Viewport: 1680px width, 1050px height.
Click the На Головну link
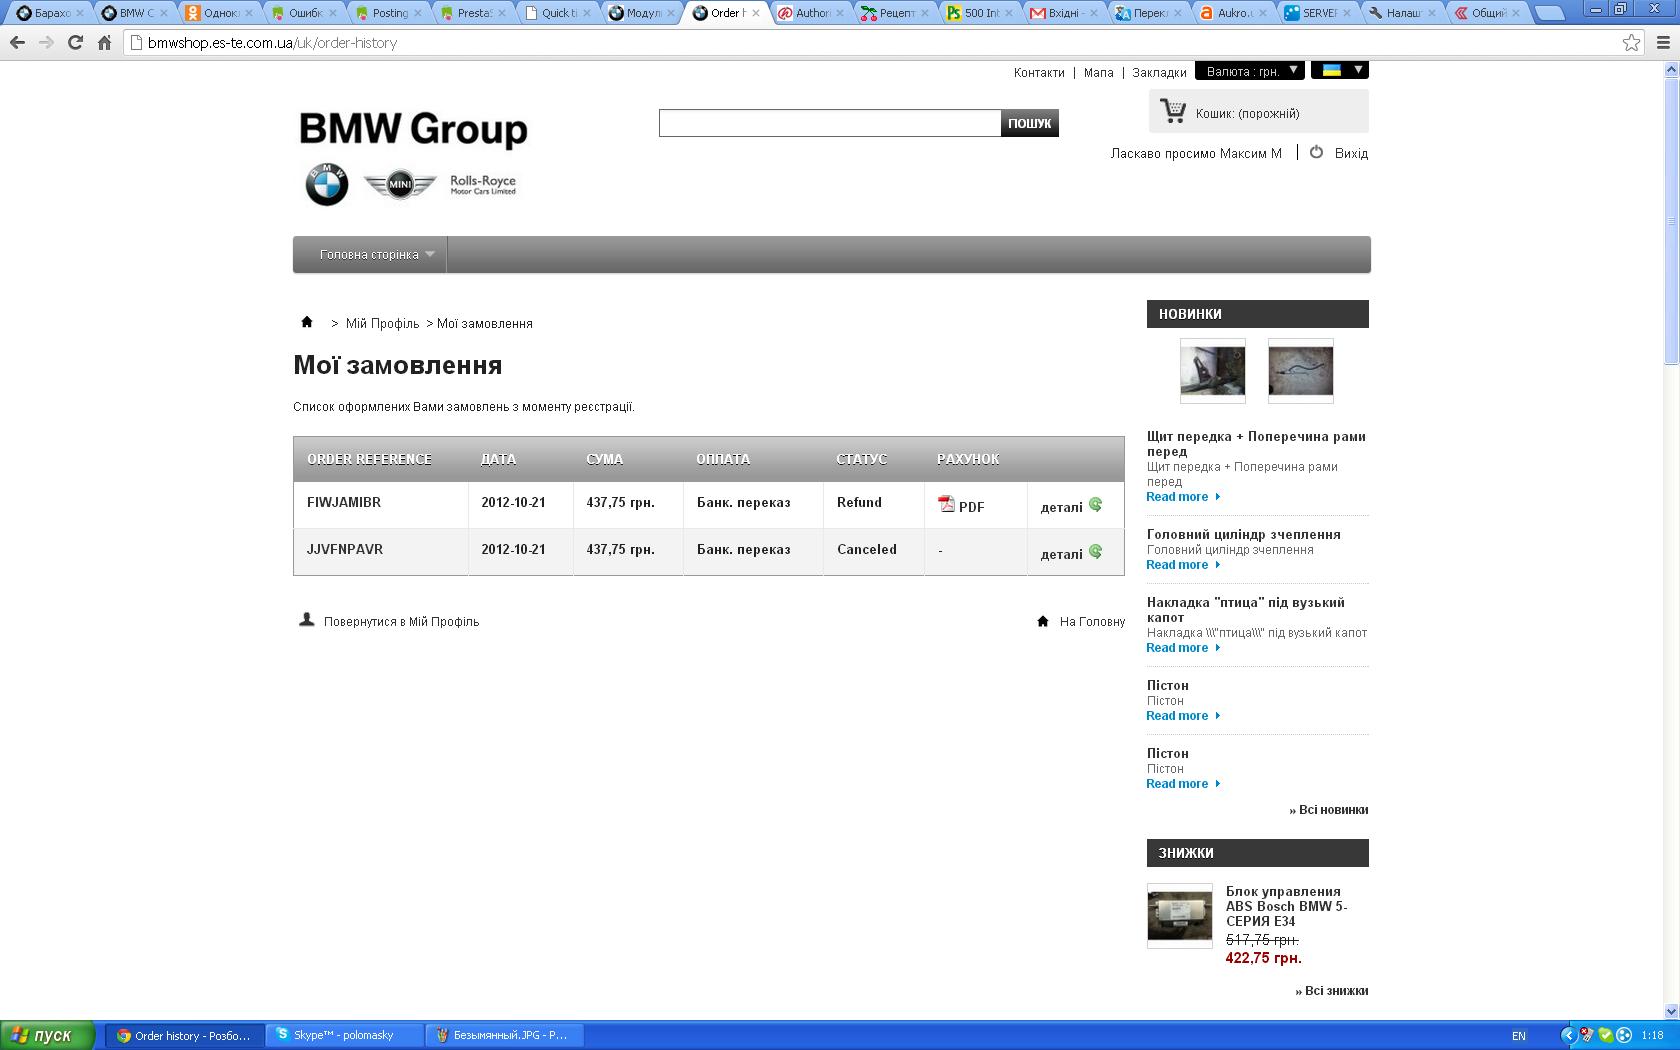(1092, 621)
